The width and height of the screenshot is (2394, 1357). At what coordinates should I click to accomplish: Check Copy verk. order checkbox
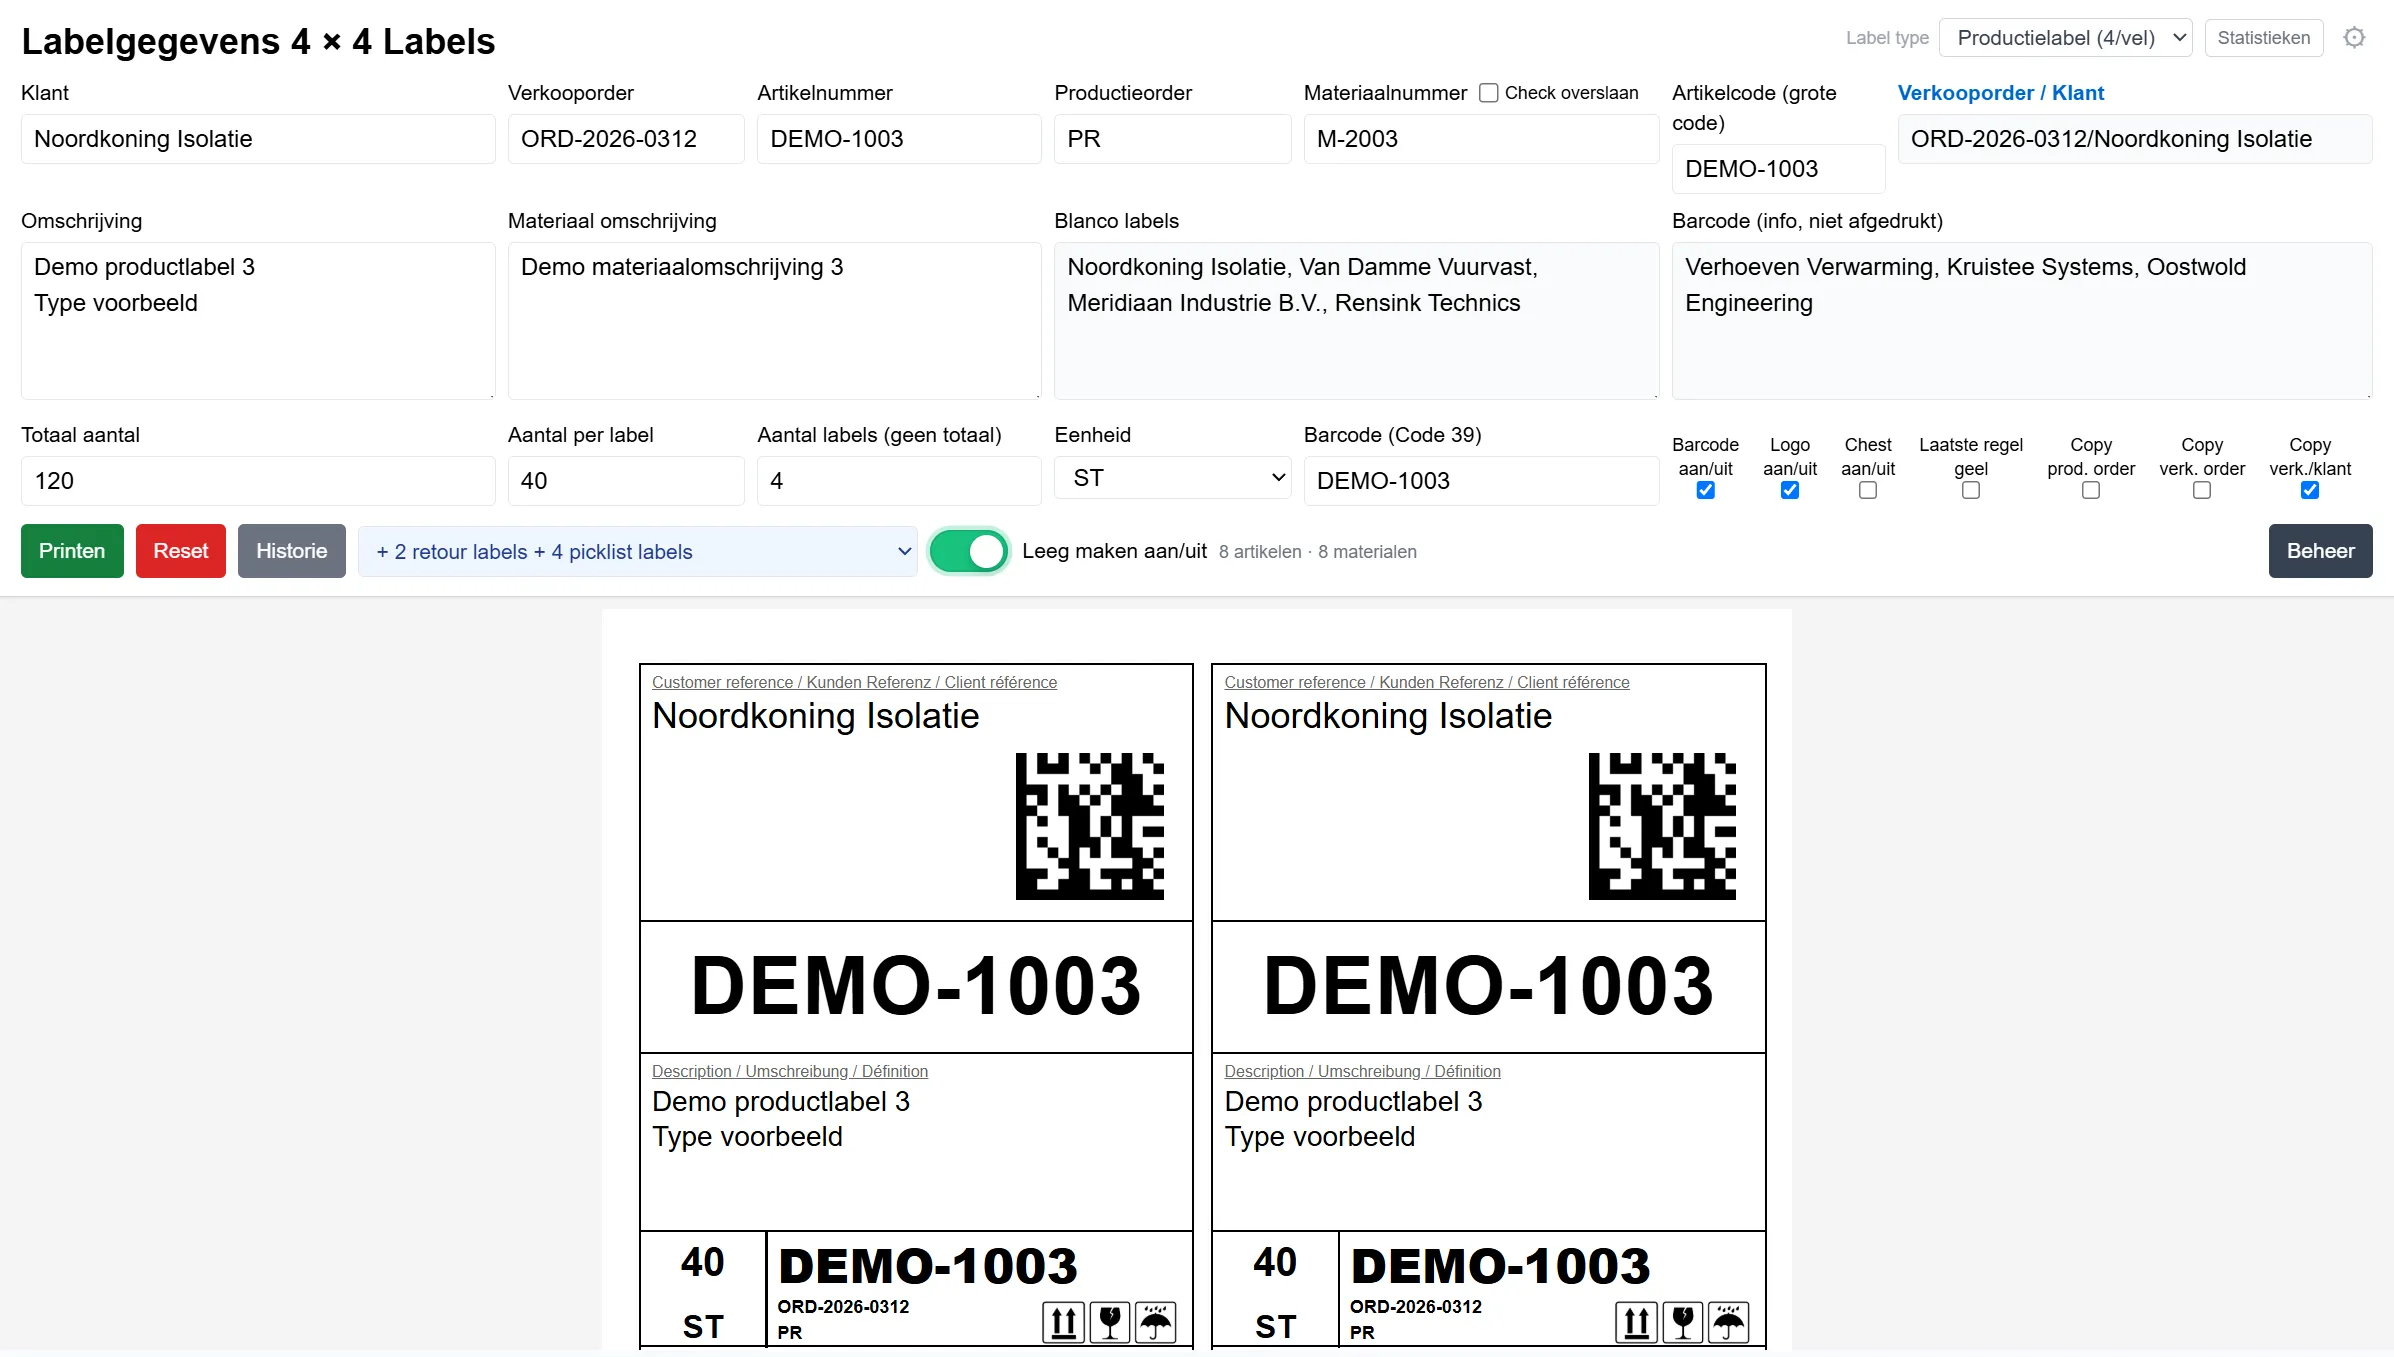(2202, 490)
